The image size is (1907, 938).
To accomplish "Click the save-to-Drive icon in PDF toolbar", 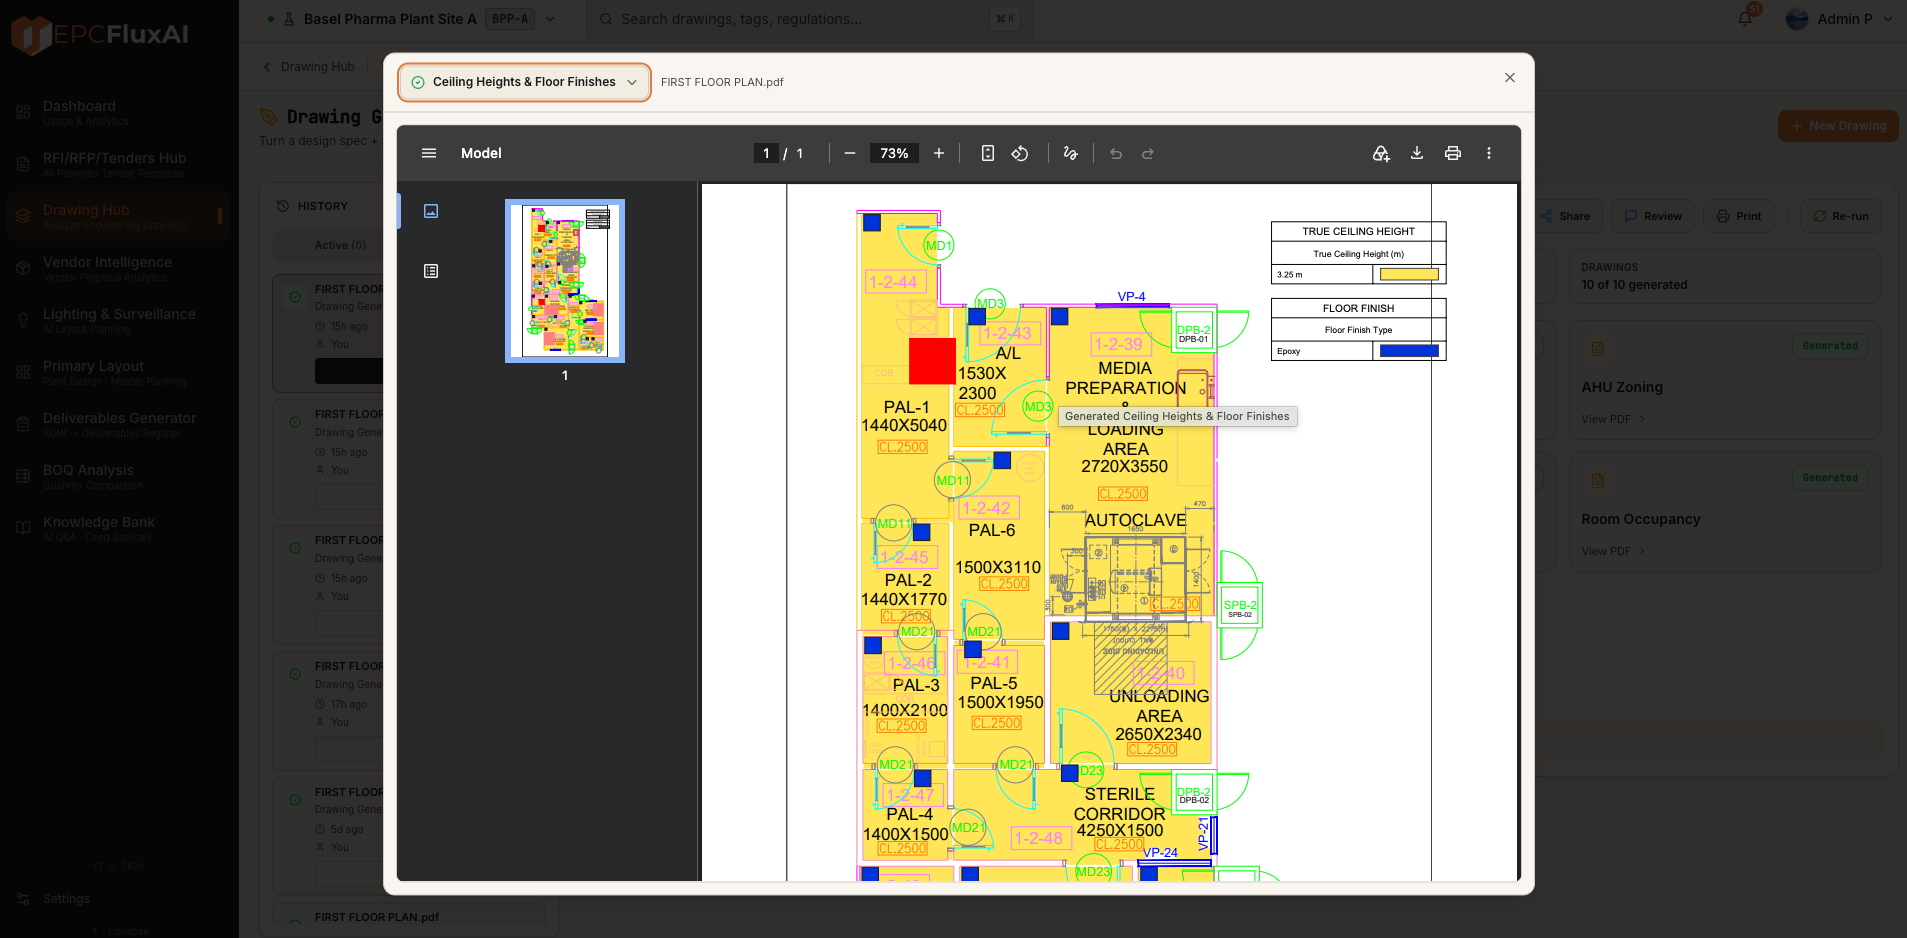I will coord(1381,153).
